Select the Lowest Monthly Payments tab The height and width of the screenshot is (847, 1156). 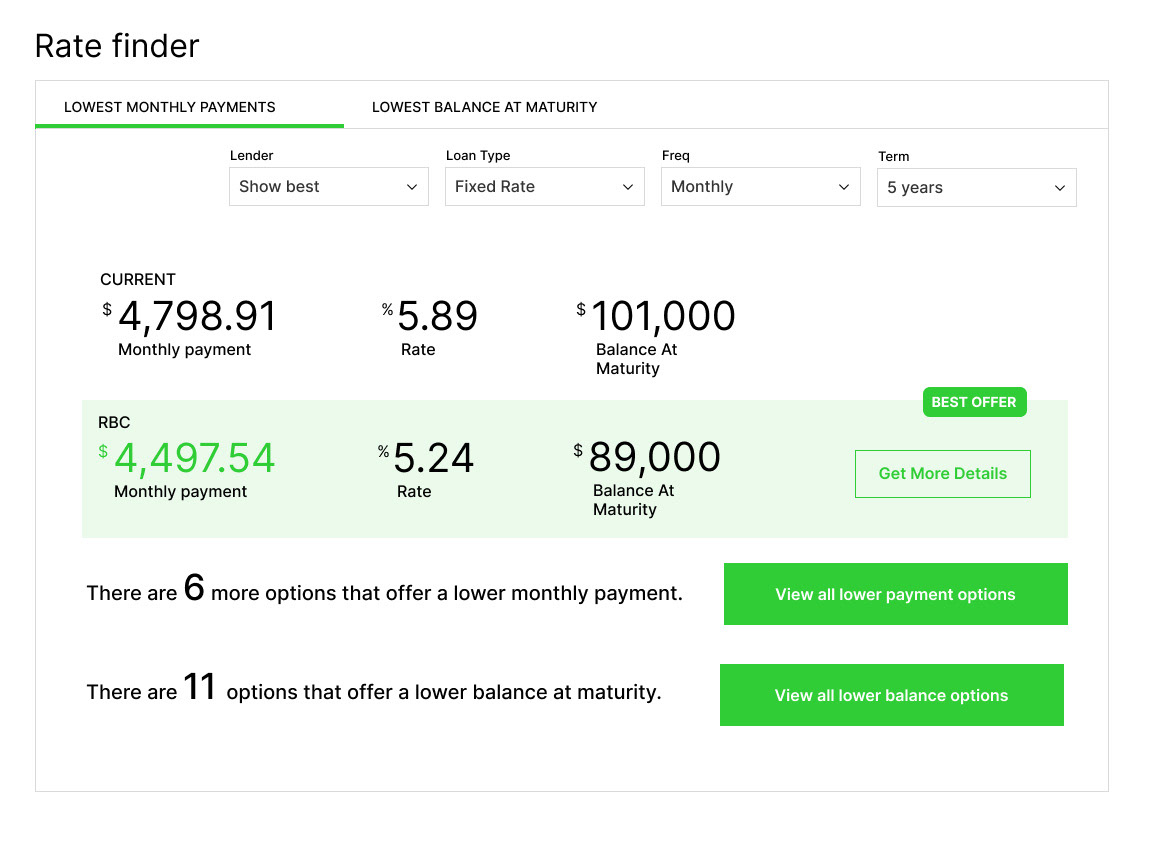click(x=170, y=107)
